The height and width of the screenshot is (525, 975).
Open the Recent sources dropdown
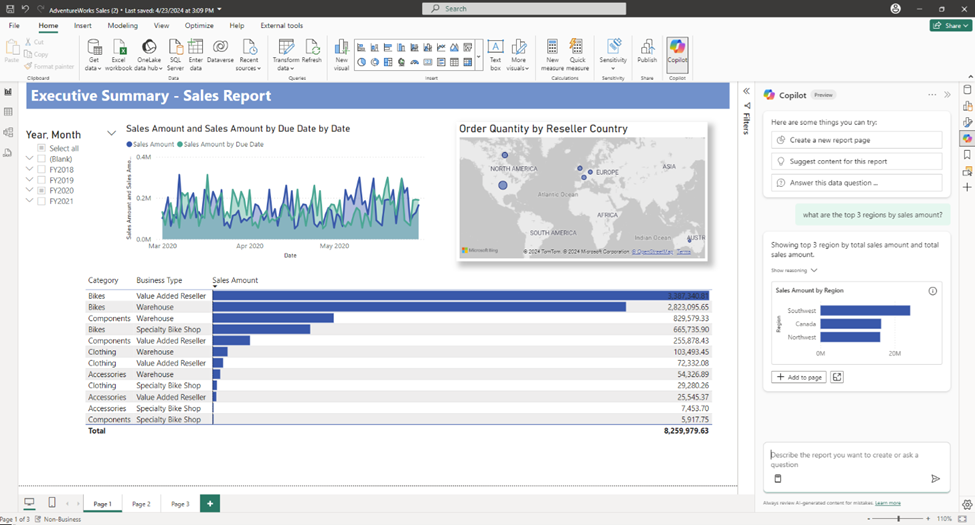pyautogui.click(x=249, y=55)
